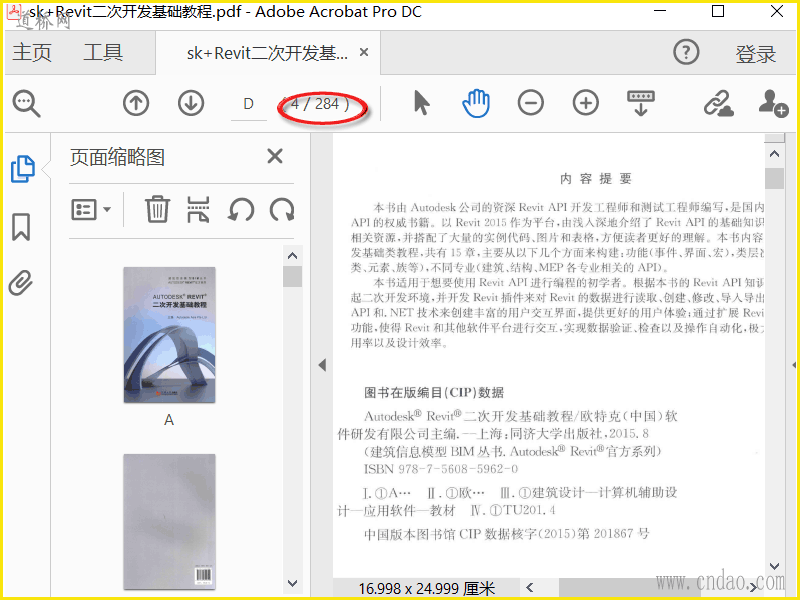The height and width of the screenshot is (600, 800).
Task: Open the Help question mark icon
Action: point(686,52)
